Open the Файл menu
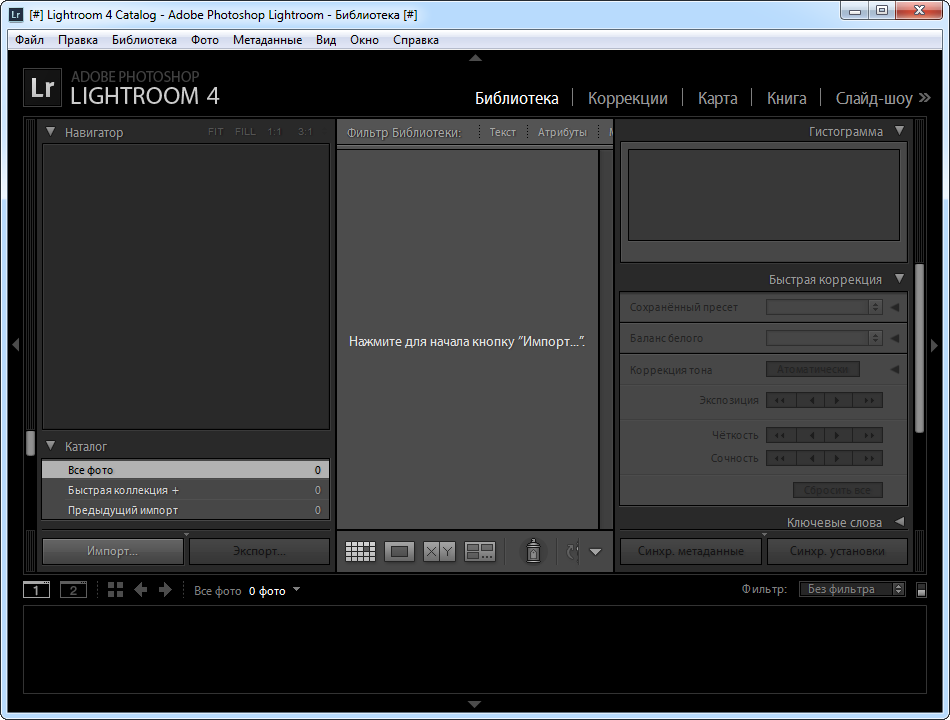 (29, 40)
